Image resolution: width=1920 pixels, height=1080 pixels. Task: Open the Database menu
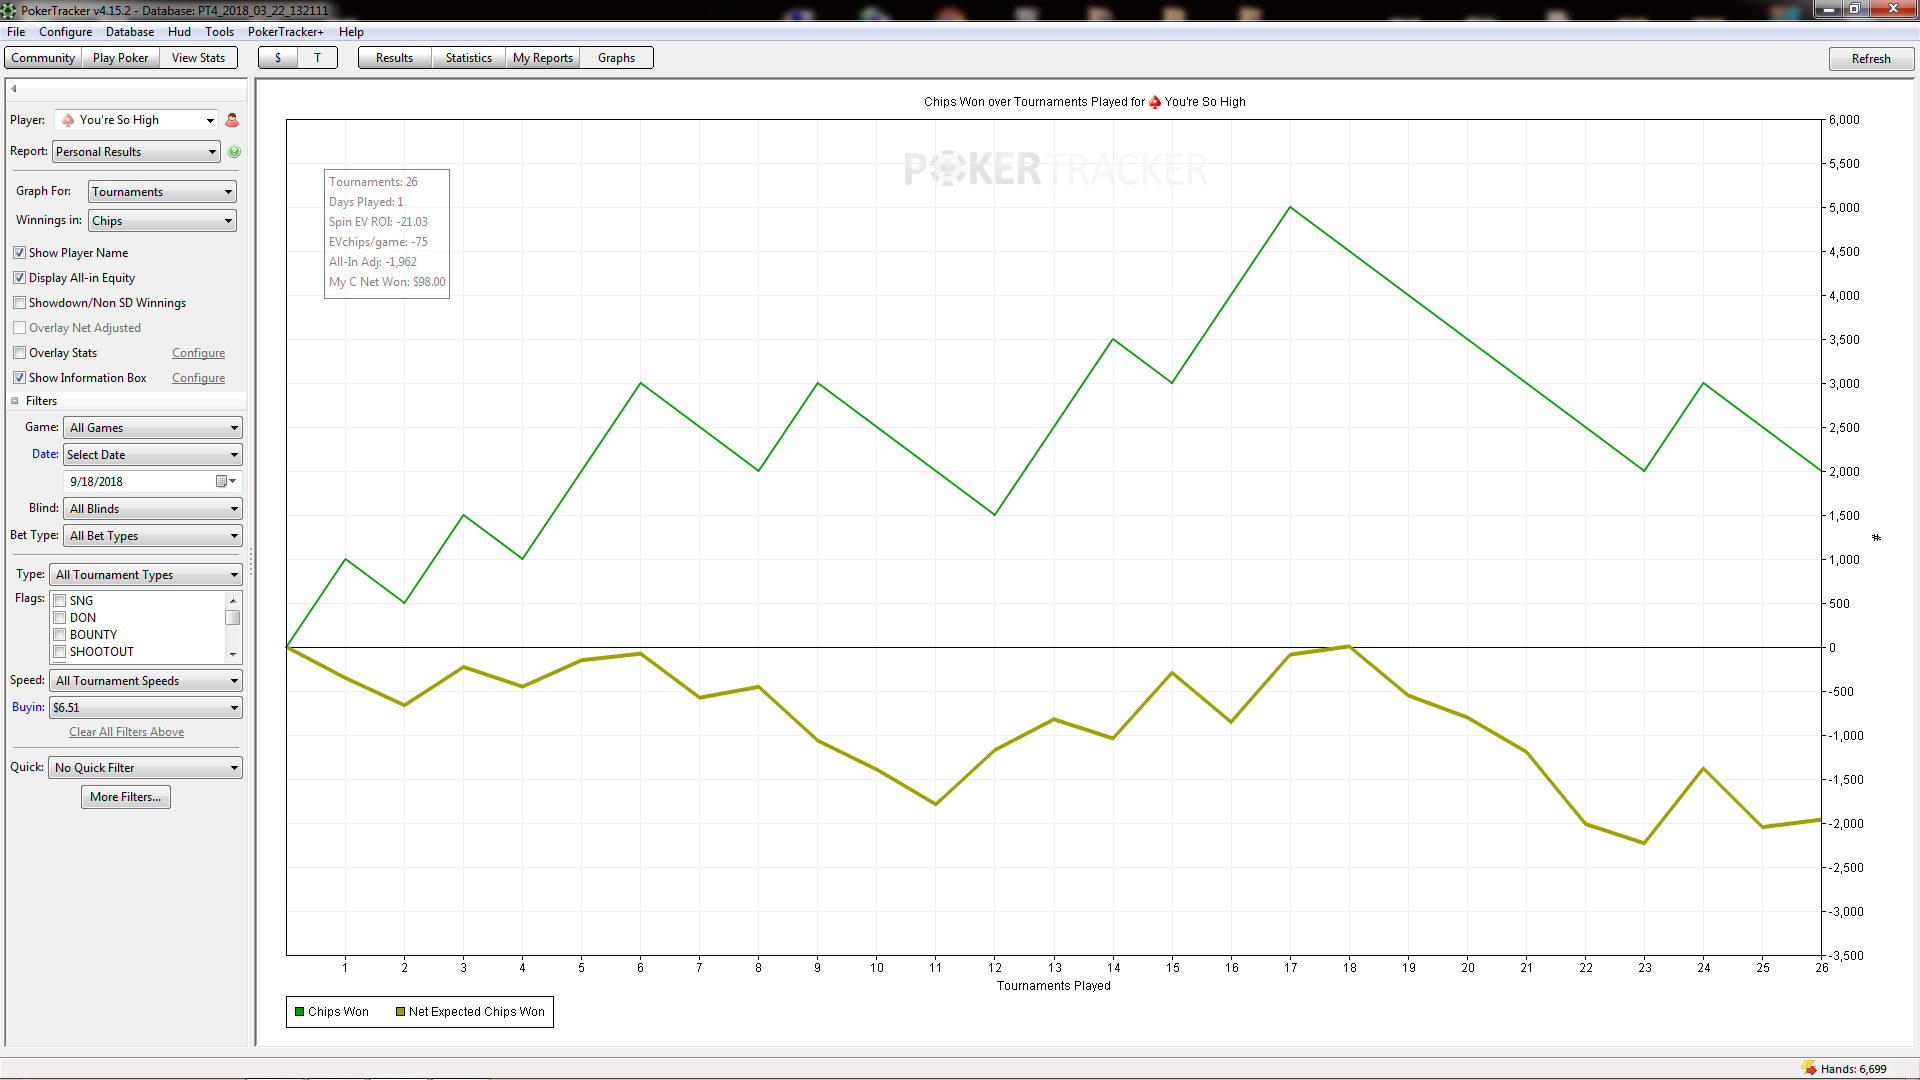pyautogui.click(x=130, y=32)
